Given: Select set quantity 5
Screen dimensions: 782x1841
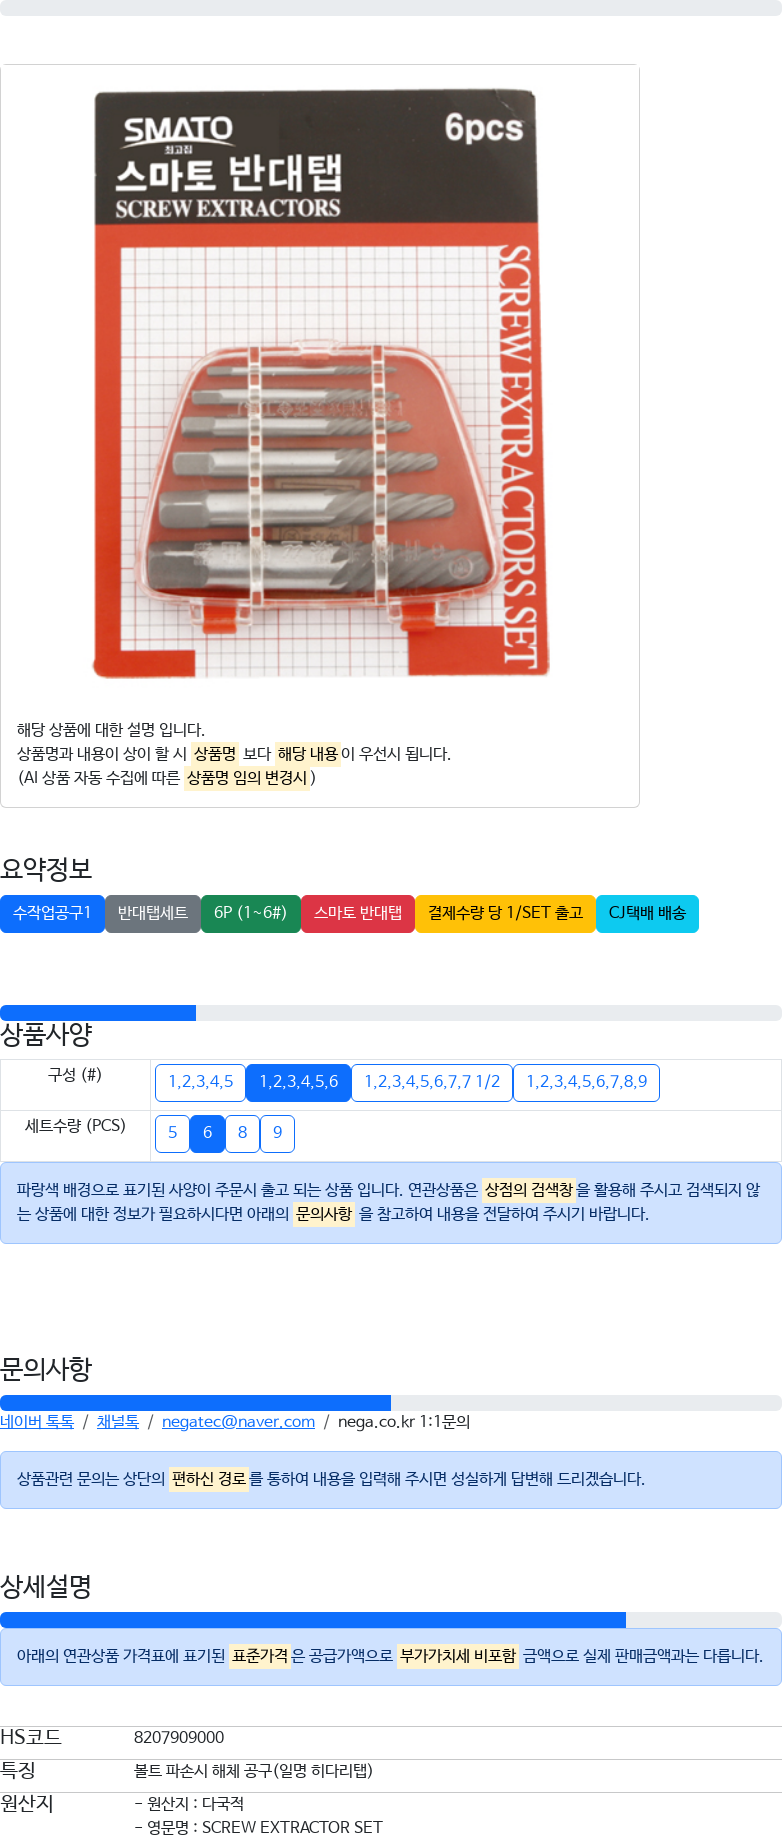Looking at the screenshot, I should pyautogui.click(x=172, y=1133).
